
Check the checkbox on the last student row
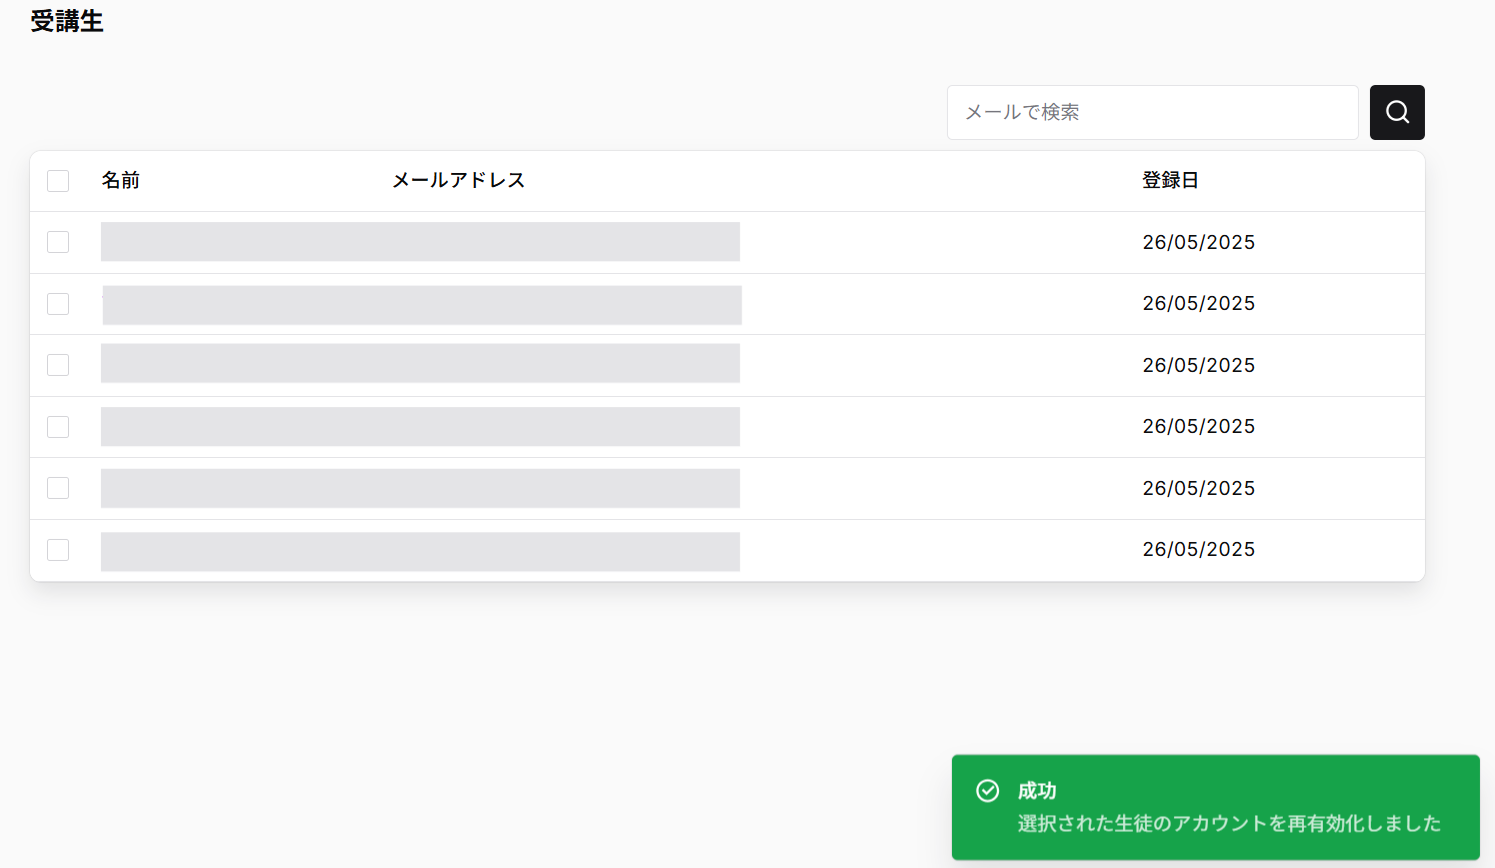point(58,549)
